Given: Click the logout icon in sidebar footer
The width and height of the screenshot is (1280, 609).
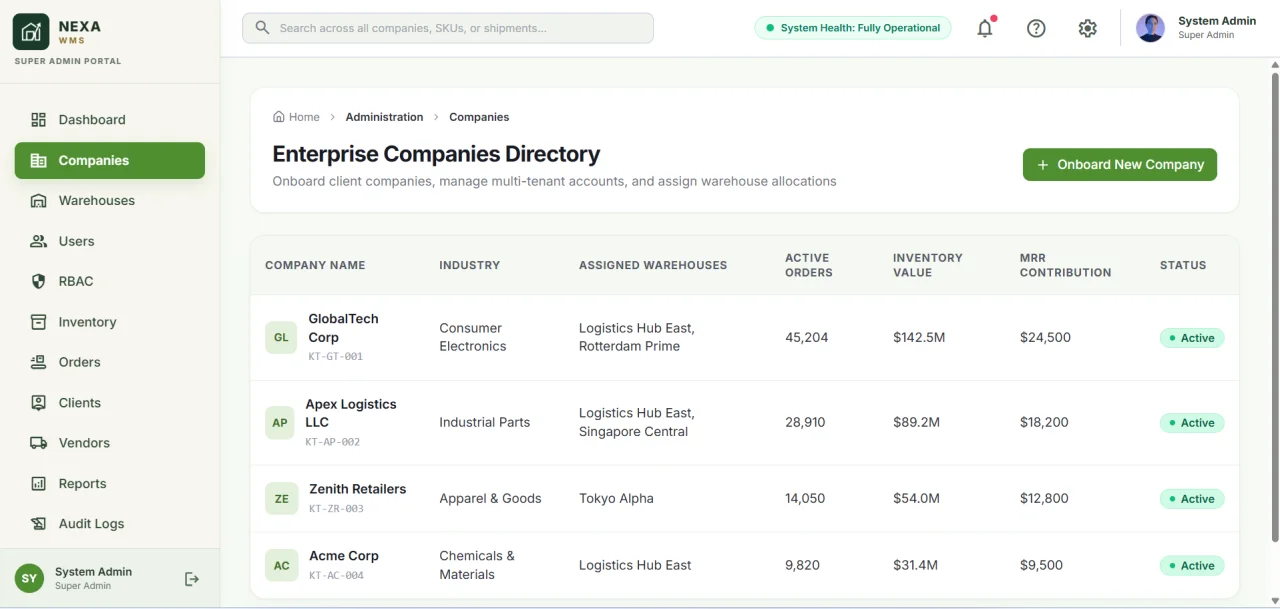Looking at the screenshot, I should click(x=192, y=579).
